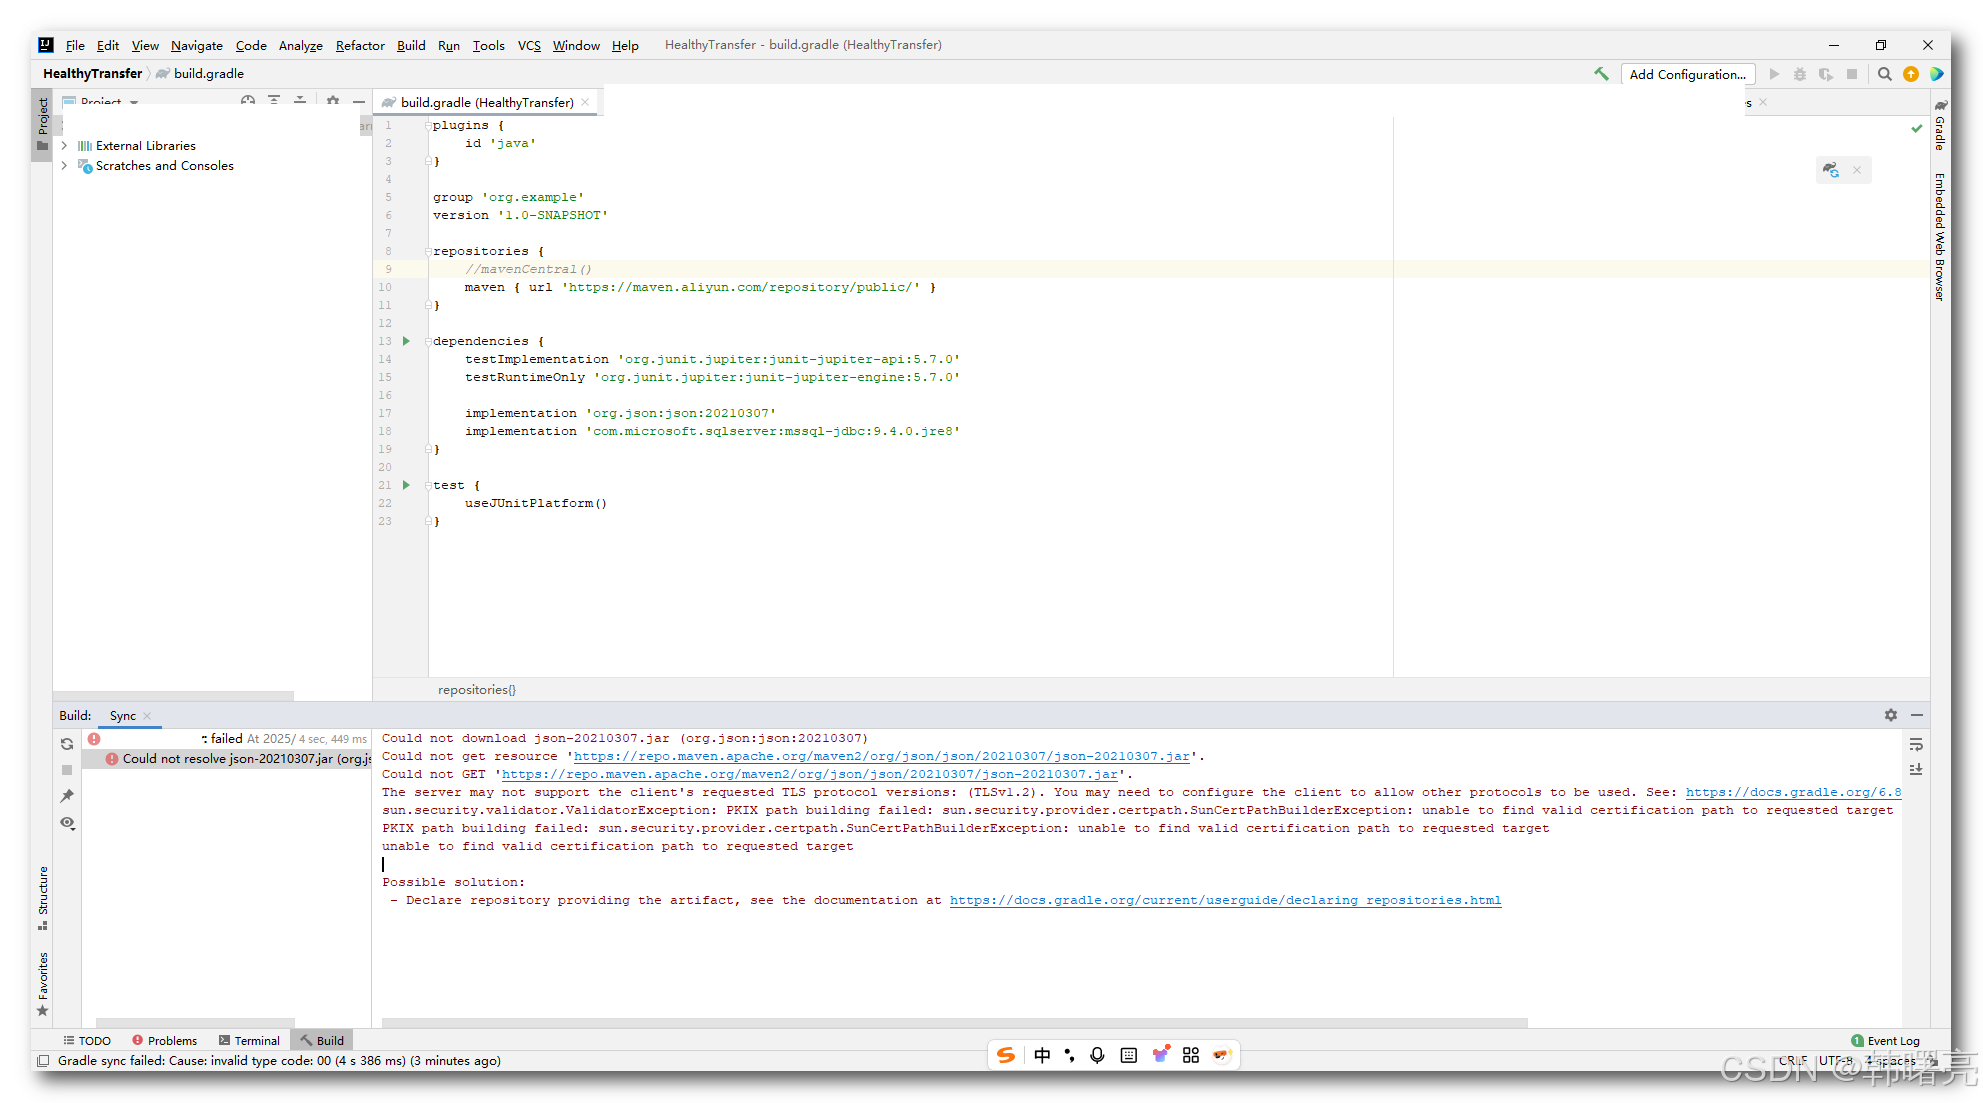Image resolution: width=1983 pixels, height=1103 pixels.
Task: Open the Gradle declaring_repositories documentation link
Action: tap(1225, 900)
